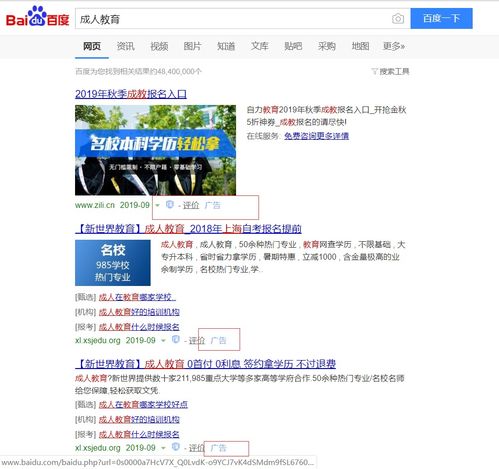Click 广告 label of www.zili.cn result
Screen dimensions: 499x469
[x=212, y=205]
